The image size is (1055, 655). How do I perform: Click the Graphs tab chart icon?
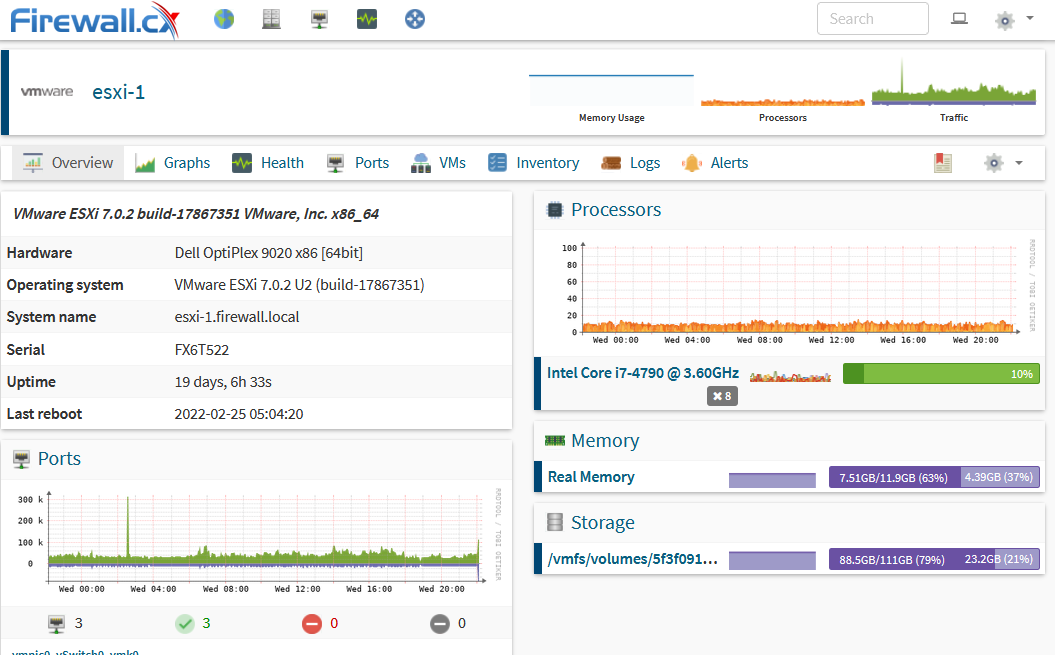[145, 163]
